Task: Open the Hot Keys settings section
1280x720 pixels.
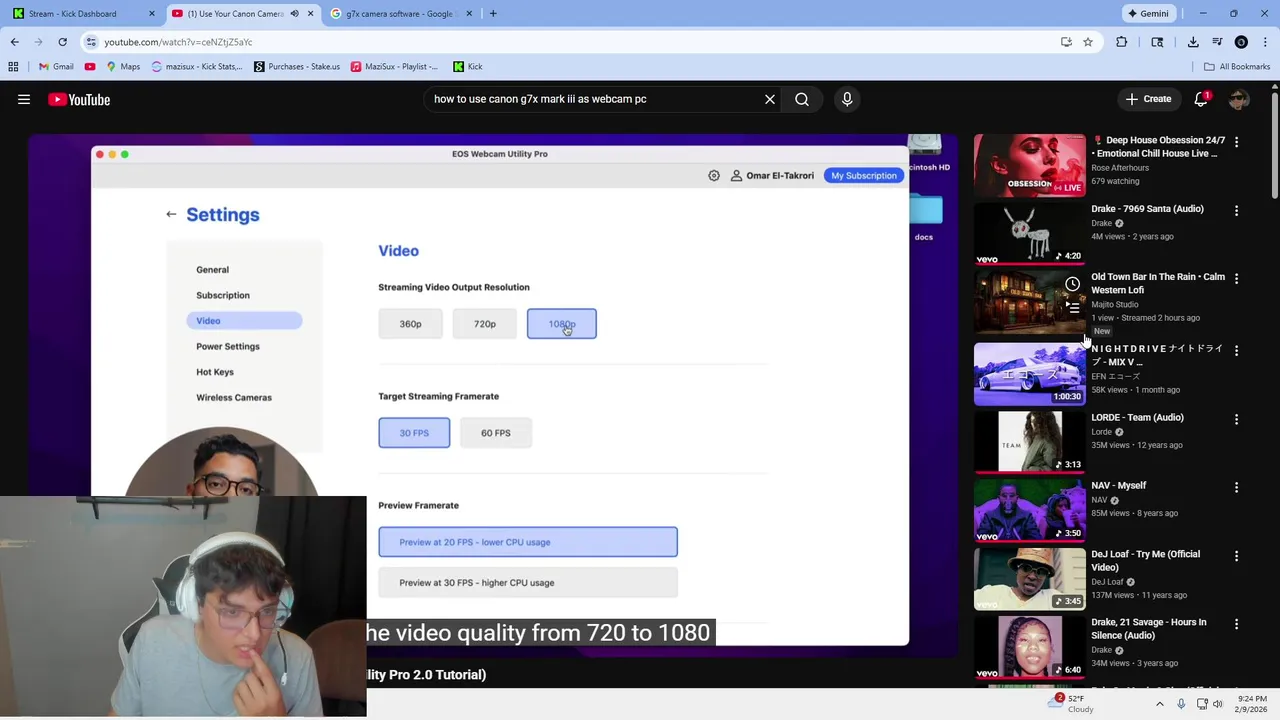Action: 215,372
